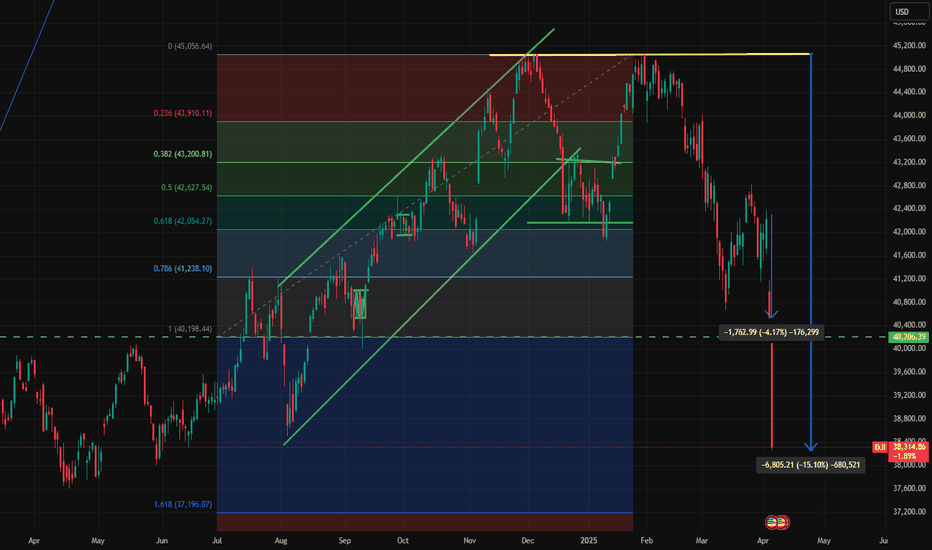Click the right US economic event flag icon
Viewport: 932px width, 550px height.
coord(782,523)
